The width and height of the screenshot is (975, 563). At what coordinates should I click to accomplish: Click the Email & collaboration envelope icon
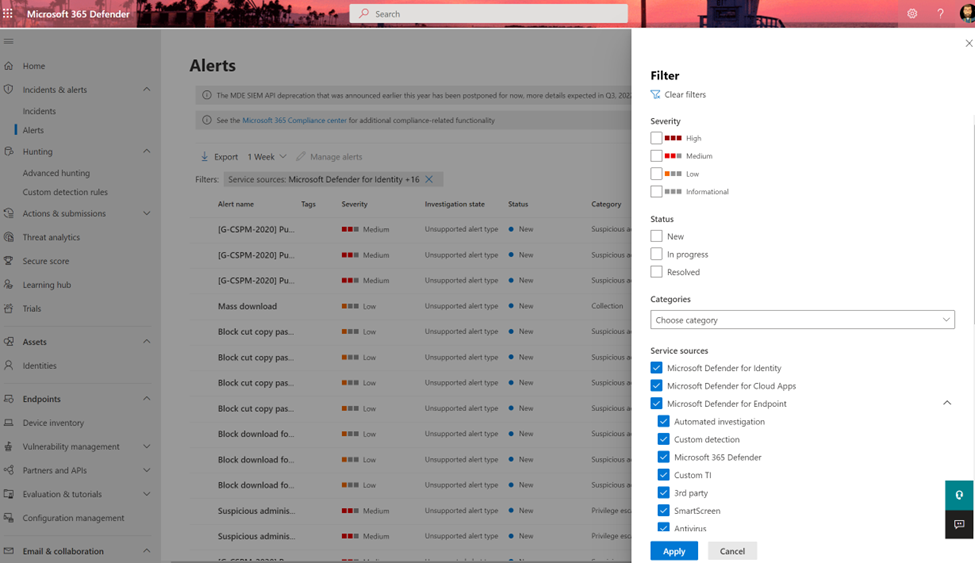click(8, 551)
